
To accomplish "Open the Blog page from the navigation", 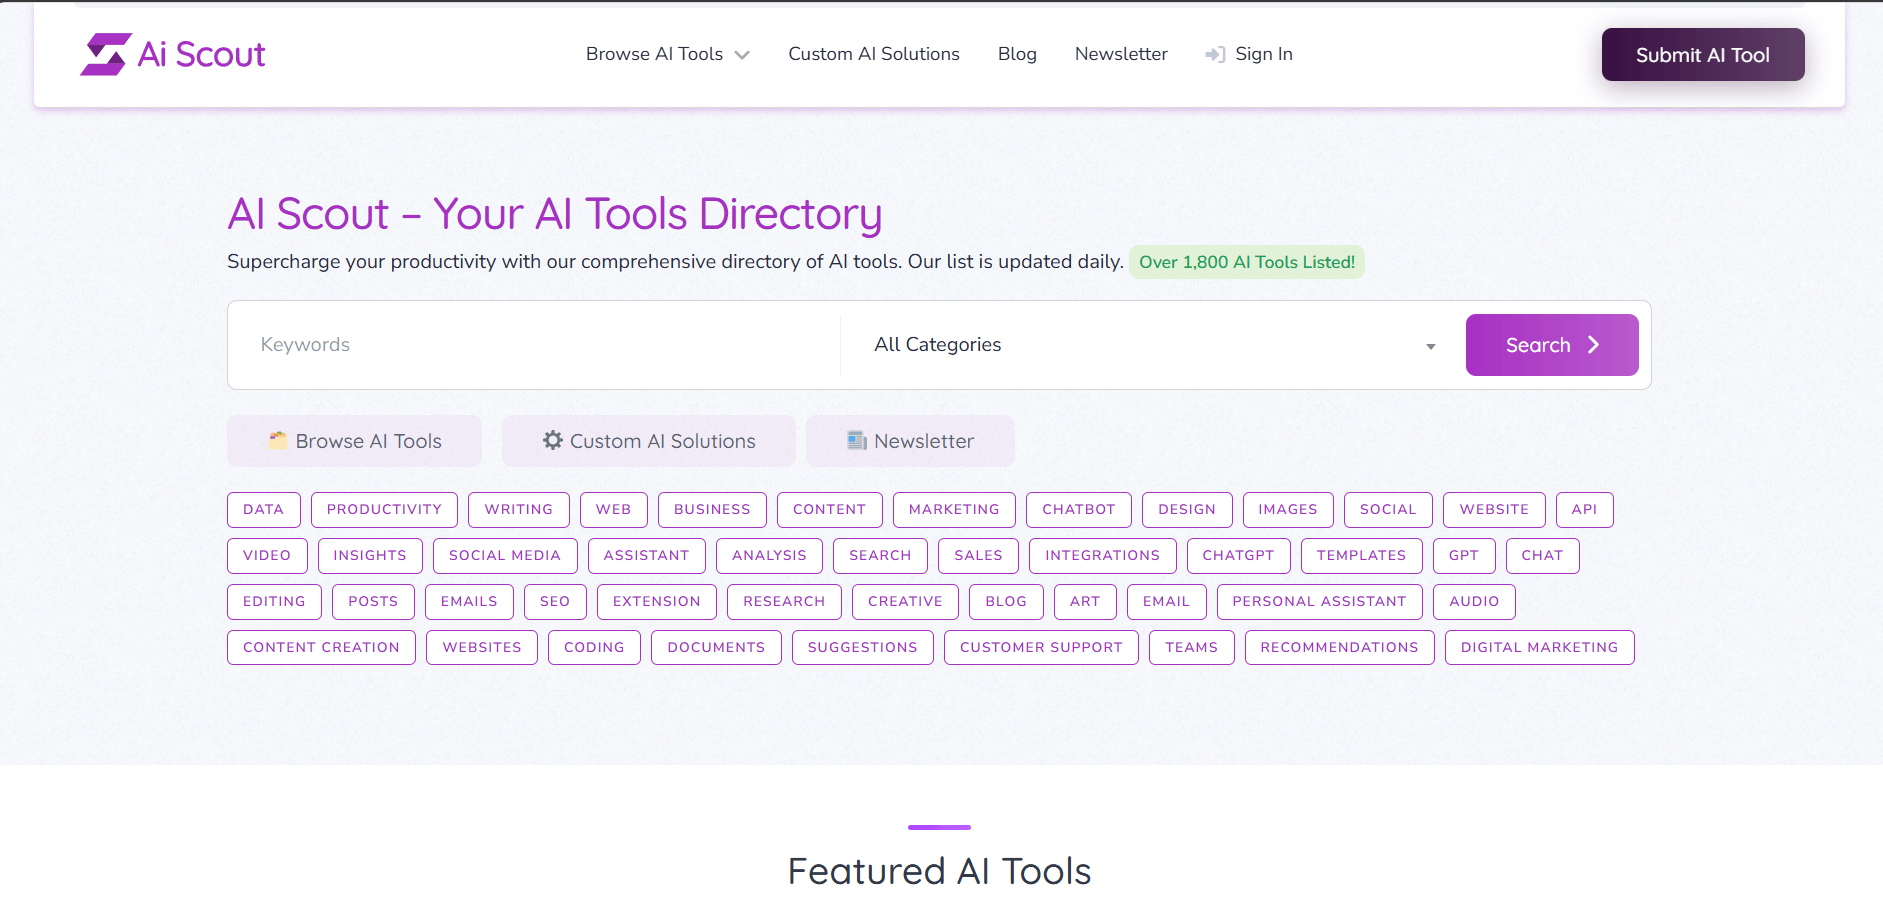I will [1017, 54].
